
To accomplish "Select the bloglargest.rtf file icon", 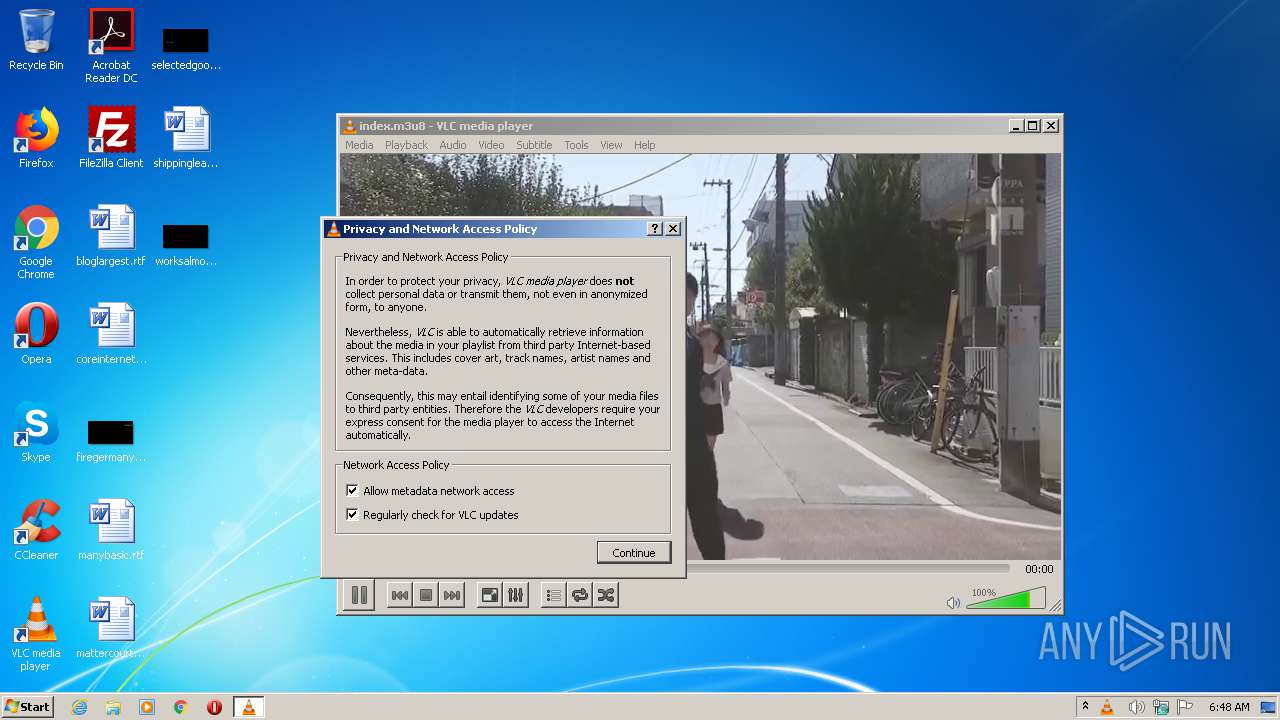I will click(x=111, y=236).
